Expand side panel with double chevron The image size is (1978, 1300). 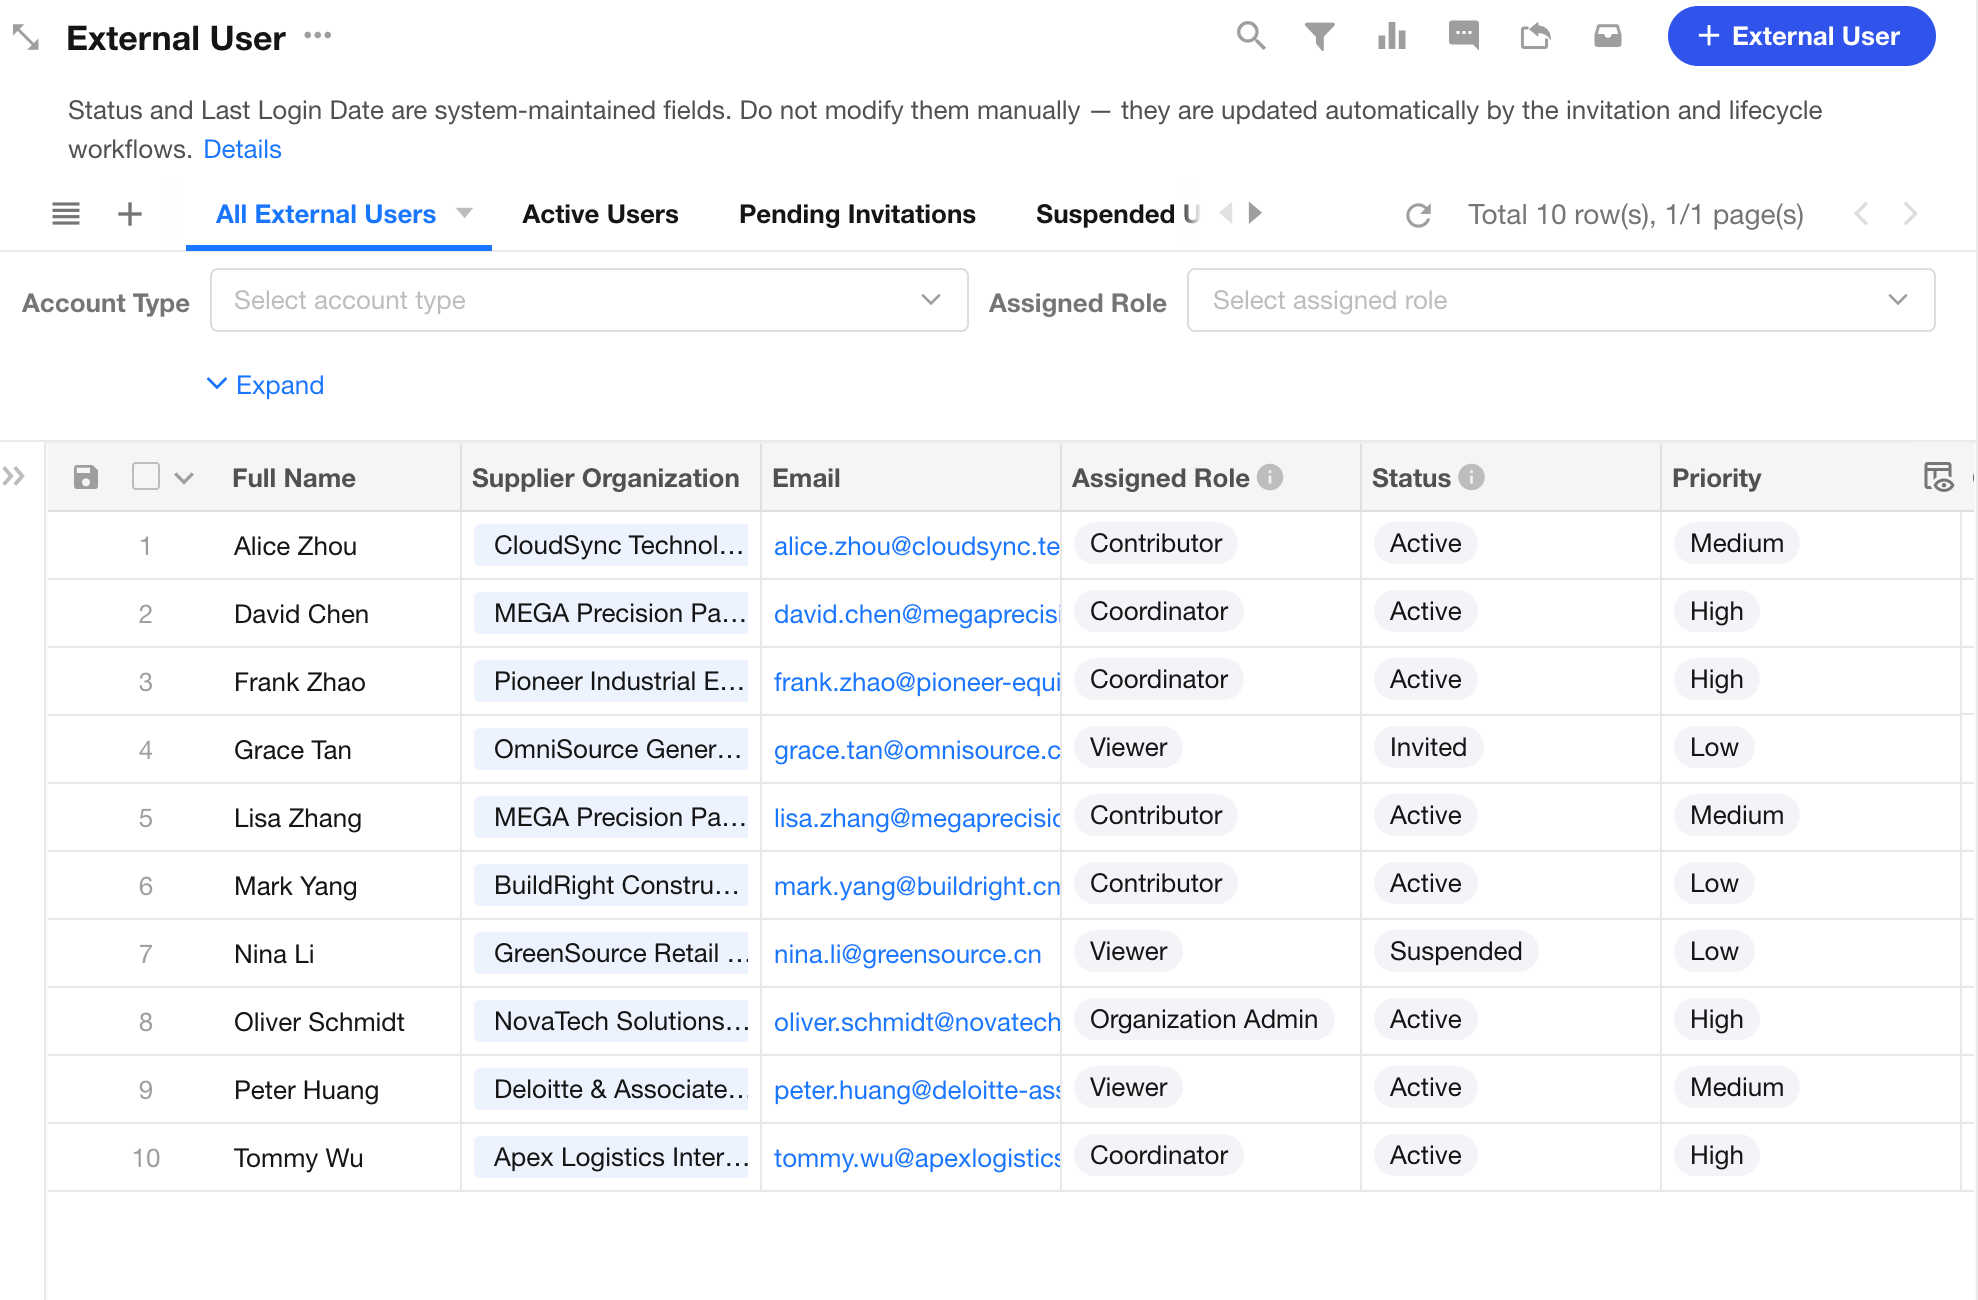click(x=13, y=476)
